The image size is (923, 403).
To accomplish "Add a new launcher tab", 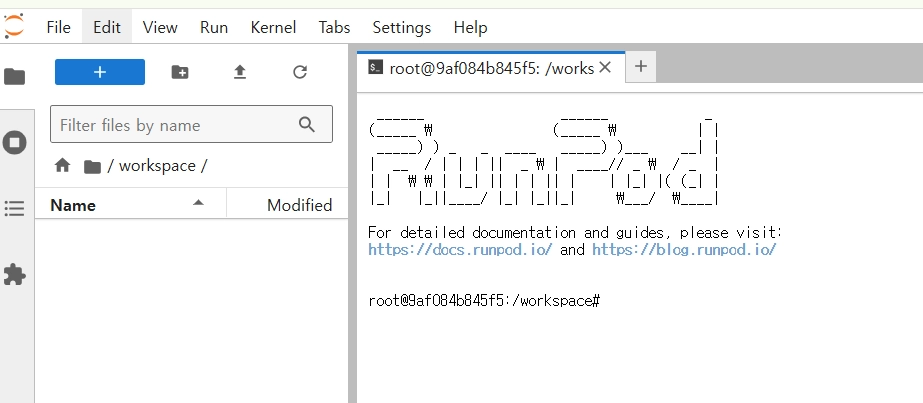I will point(641,66).
